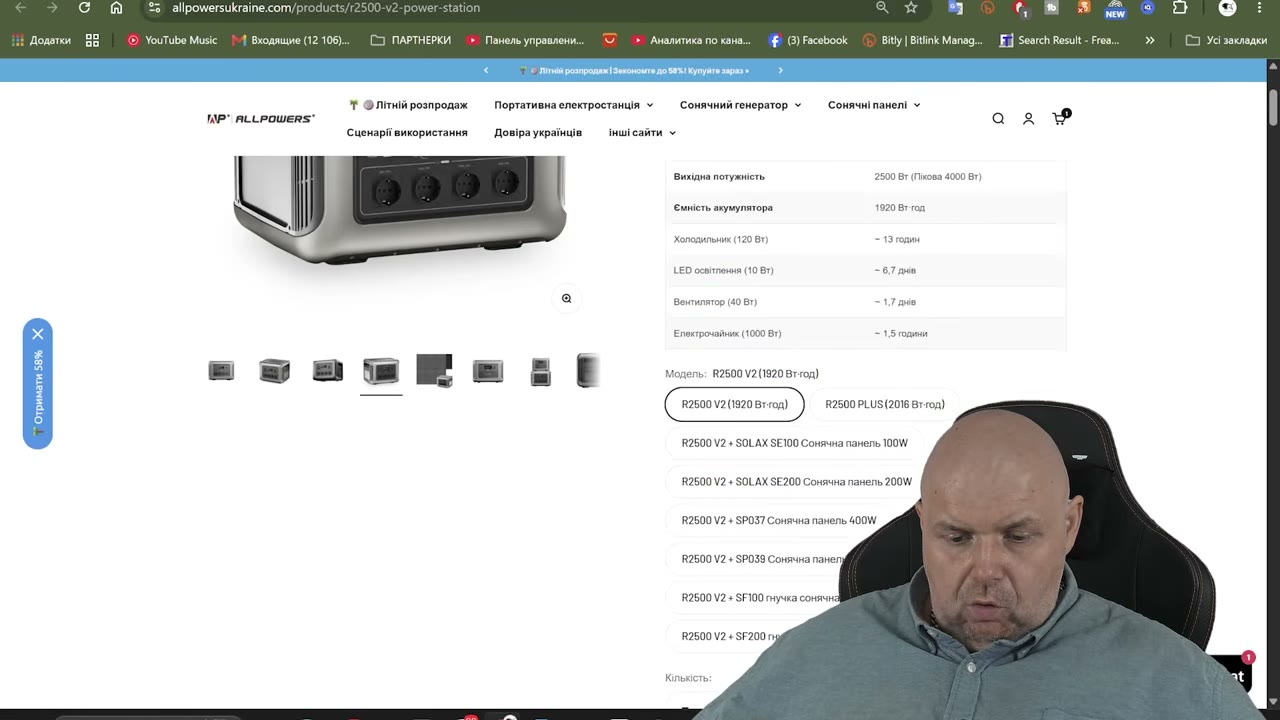Expand the інші сайти menu
The width and height of the screenshot is (1280, 720).
642,133
